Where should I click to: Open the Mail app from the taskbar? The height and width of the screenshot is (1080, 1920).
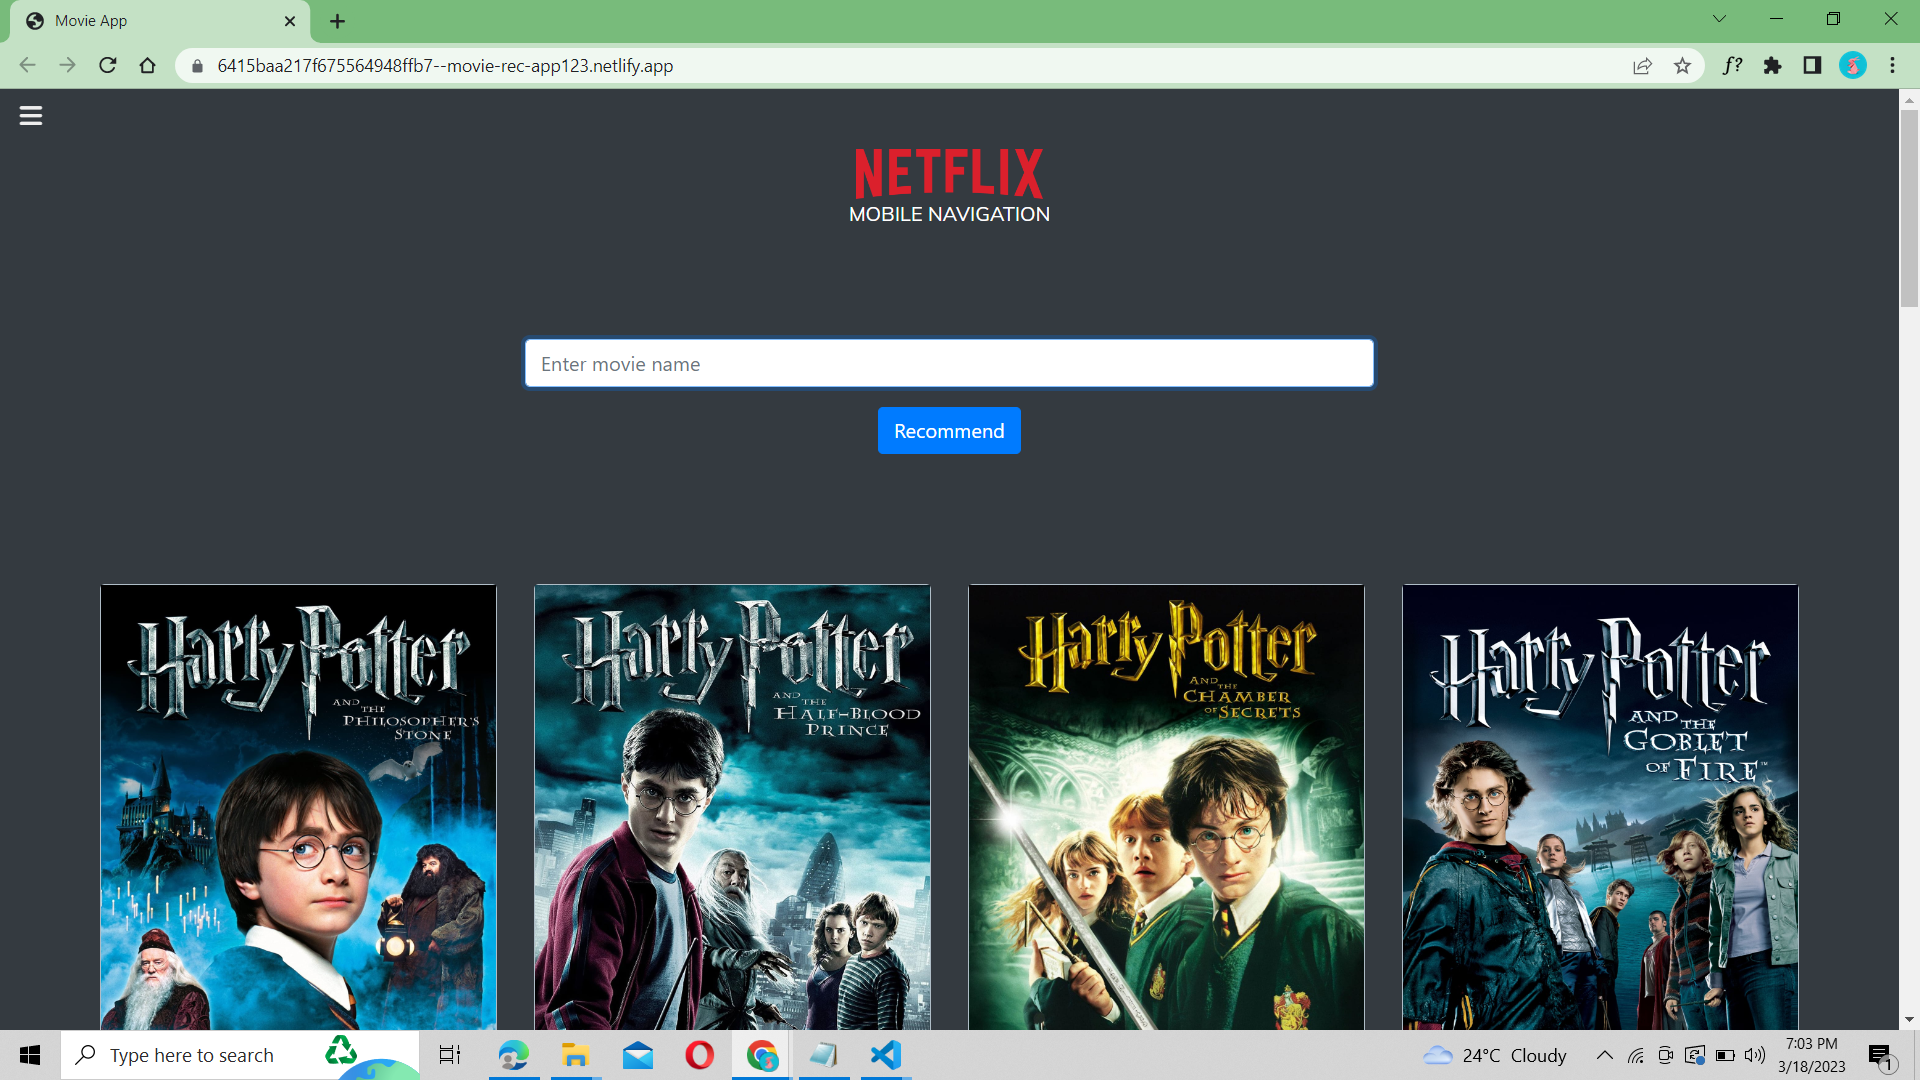click(637, 1054)
